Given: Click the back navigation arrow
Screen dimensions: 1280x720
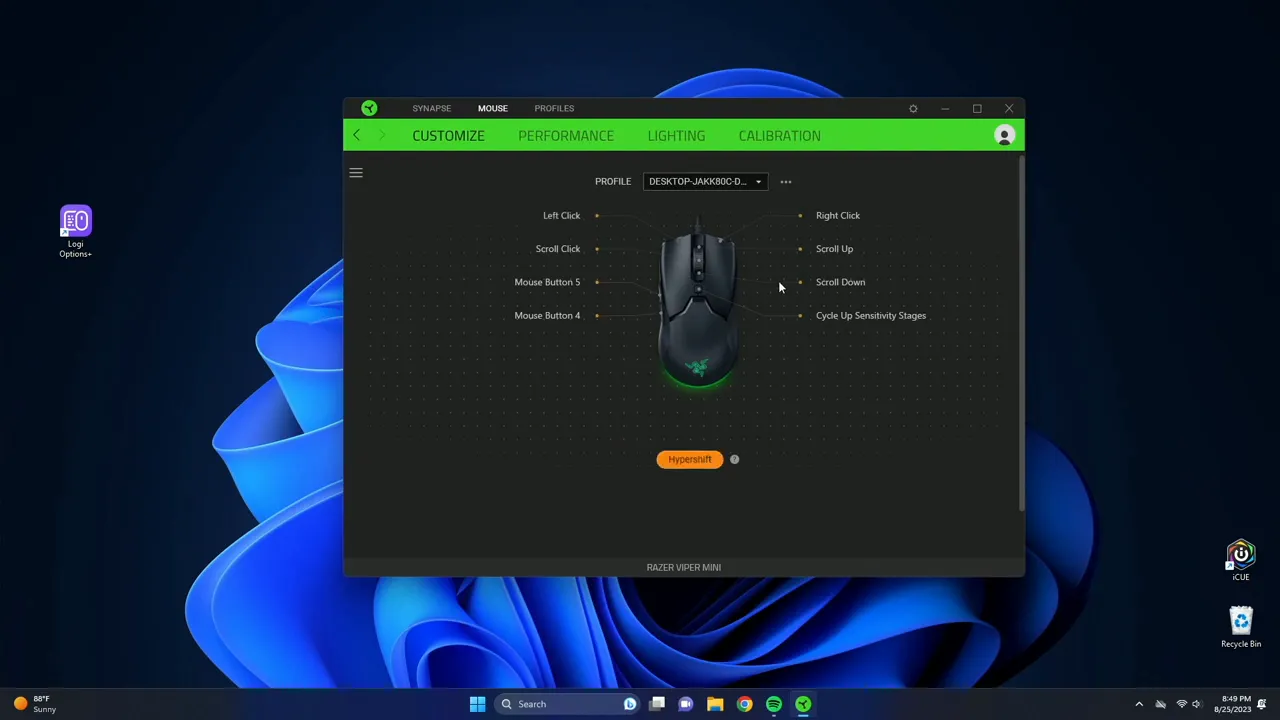Looking at the screenshot, I should point(357,135).
